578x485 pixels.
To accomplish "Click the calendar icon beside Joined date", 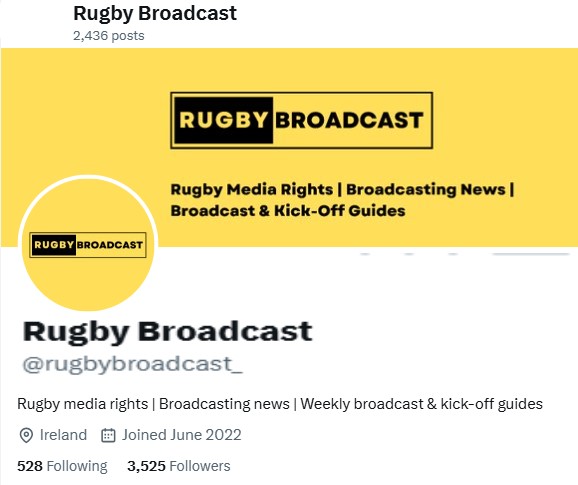I will pyautogui.click(x=108, y=435).
